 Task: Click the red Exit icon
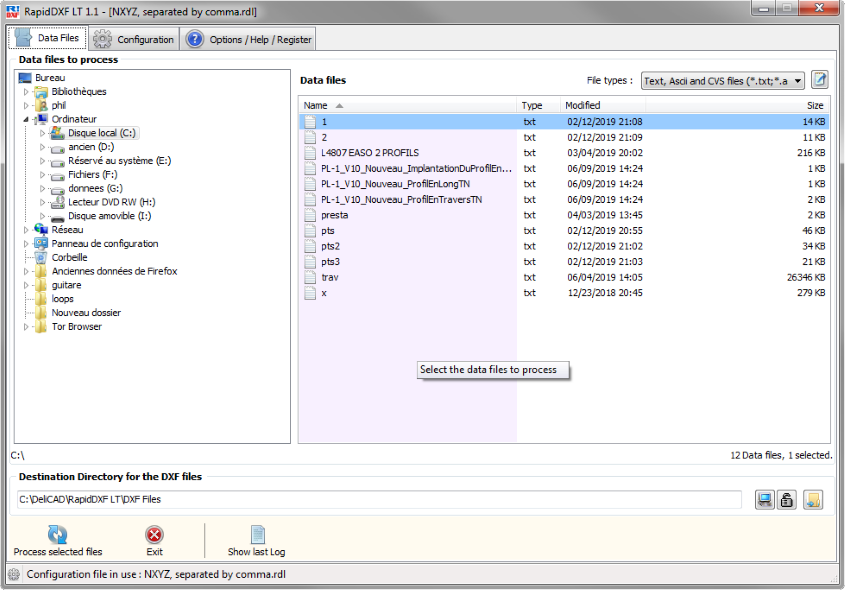[x=154, y=535]
